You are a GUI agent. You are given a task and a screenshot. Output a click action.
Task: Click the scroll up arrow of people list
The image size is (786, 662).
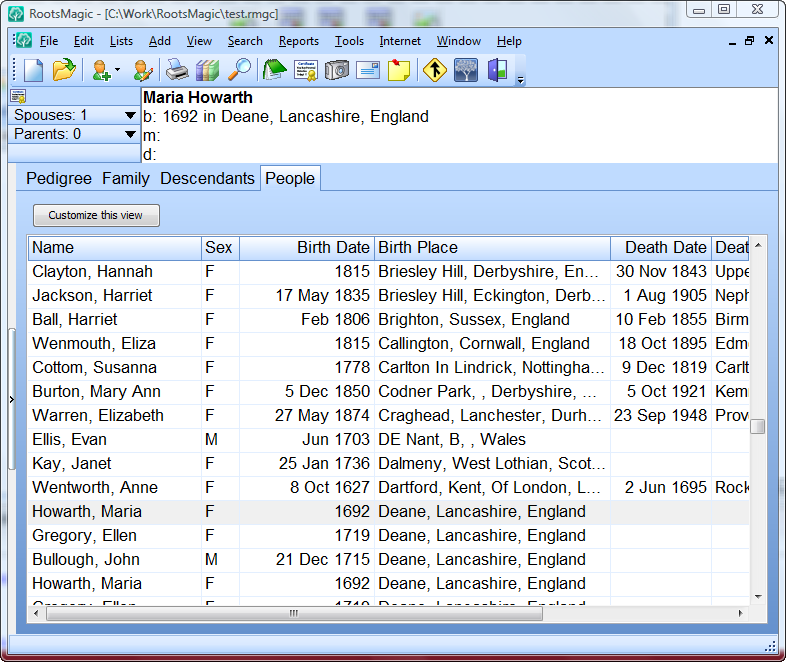[x=758, y=245]
